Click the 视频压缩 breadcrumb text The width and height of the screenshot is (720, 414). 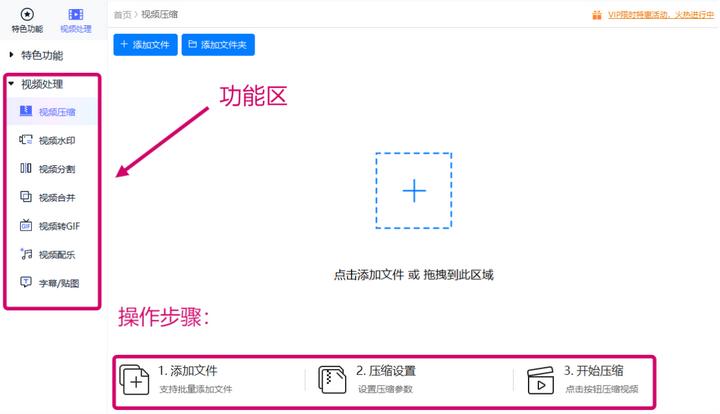click(159, 15)
